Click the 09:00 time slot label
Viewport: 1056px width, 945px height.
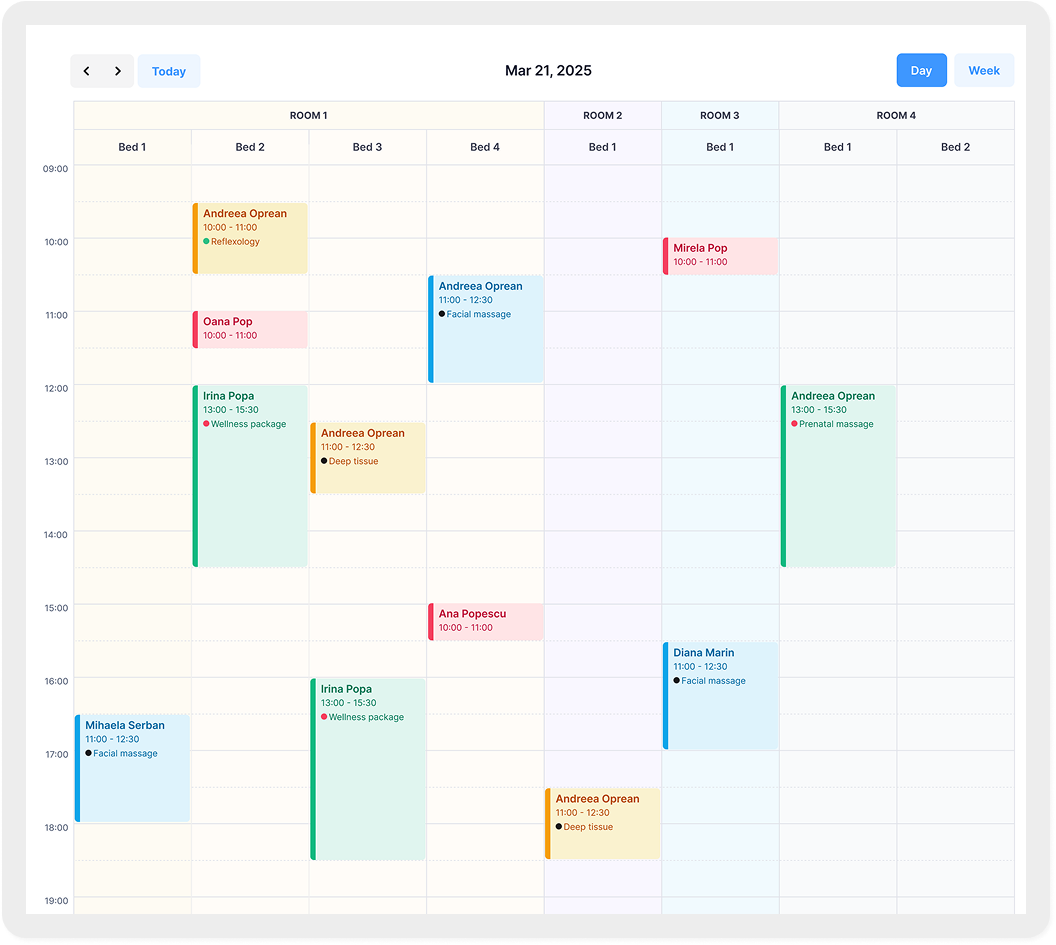point(55,169)
